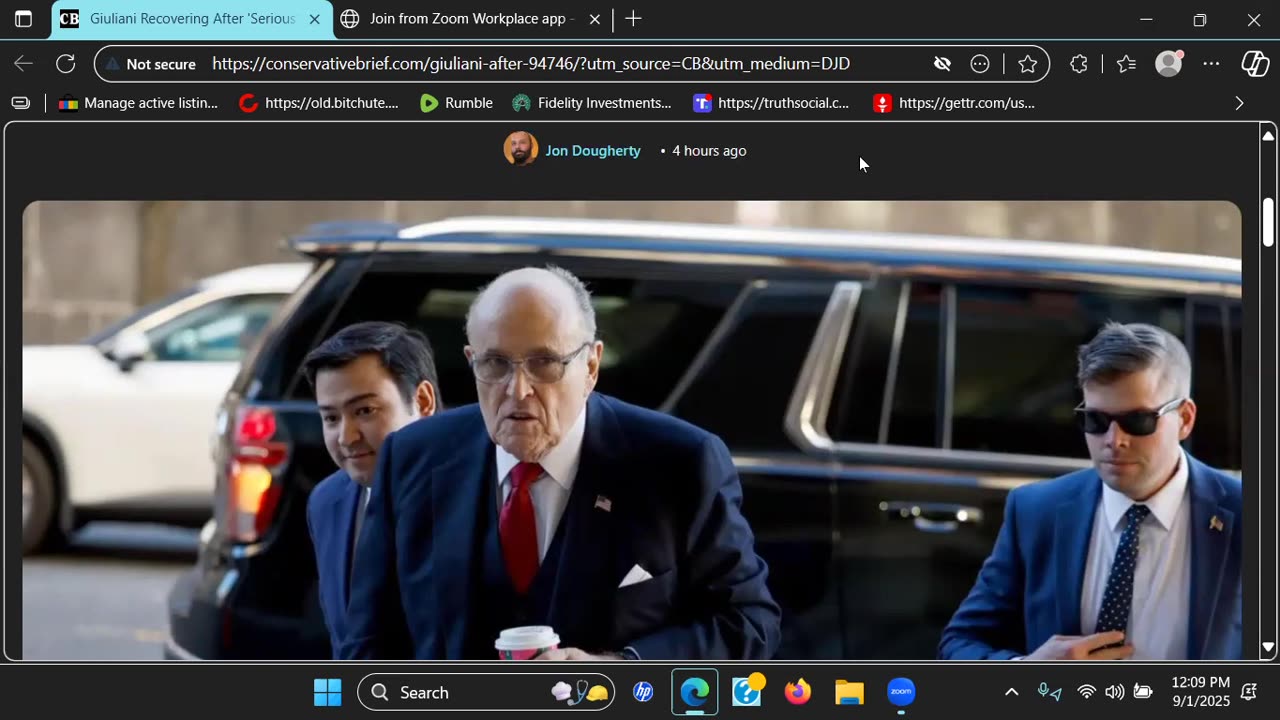Image resolution: width=1280 pixels, height=720 pixels.
Task: Click Jon Dougherty's author avatar
Action: point(520,149)
